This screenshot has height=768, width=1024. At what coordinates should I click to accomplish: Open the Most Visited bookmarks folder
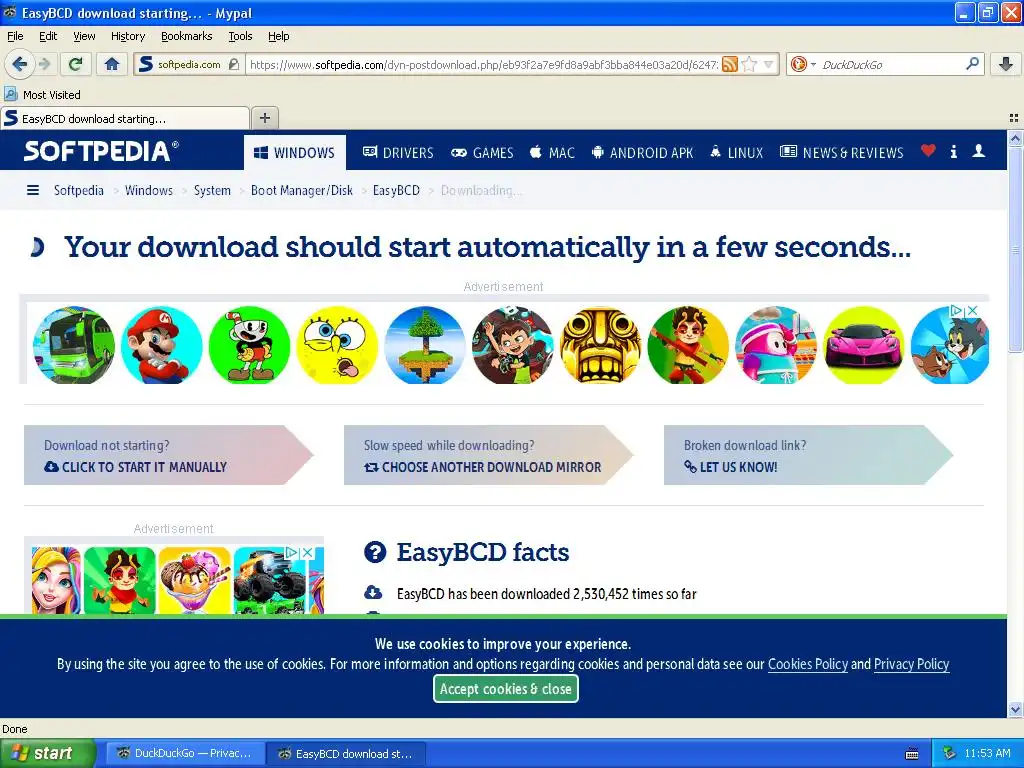click(42, 95)
